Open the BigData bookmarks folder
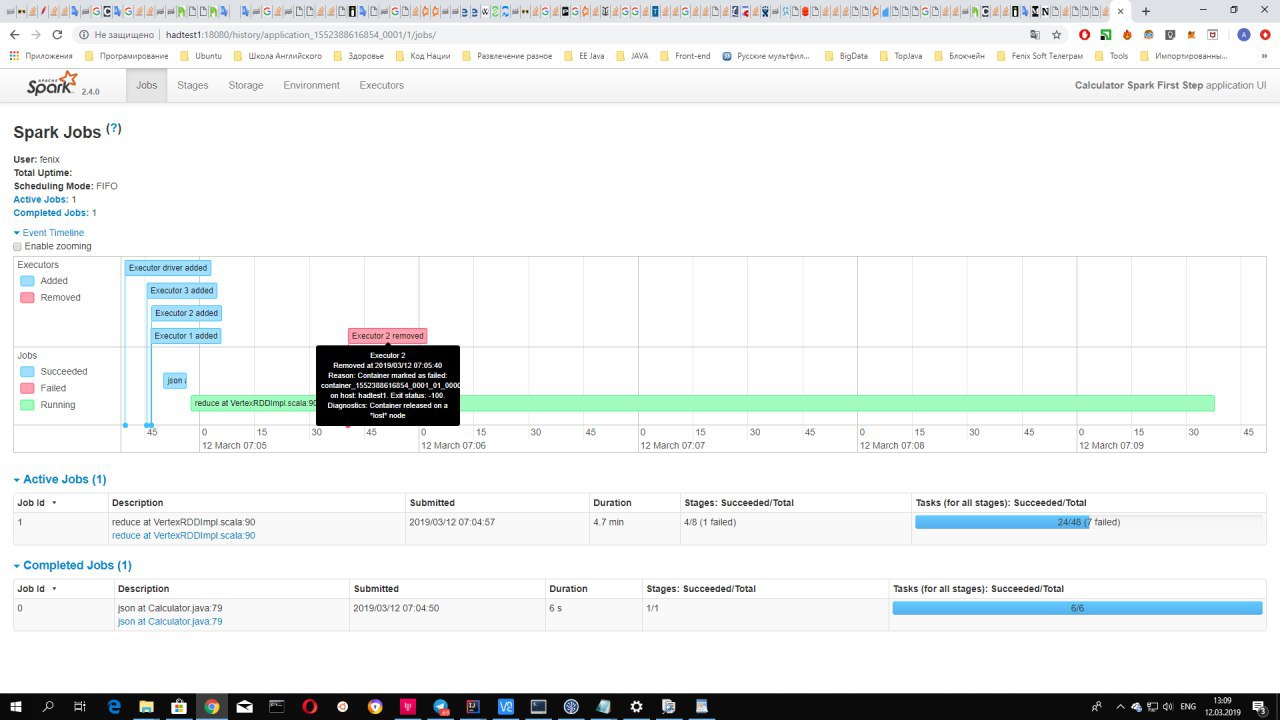 [846, 56]
